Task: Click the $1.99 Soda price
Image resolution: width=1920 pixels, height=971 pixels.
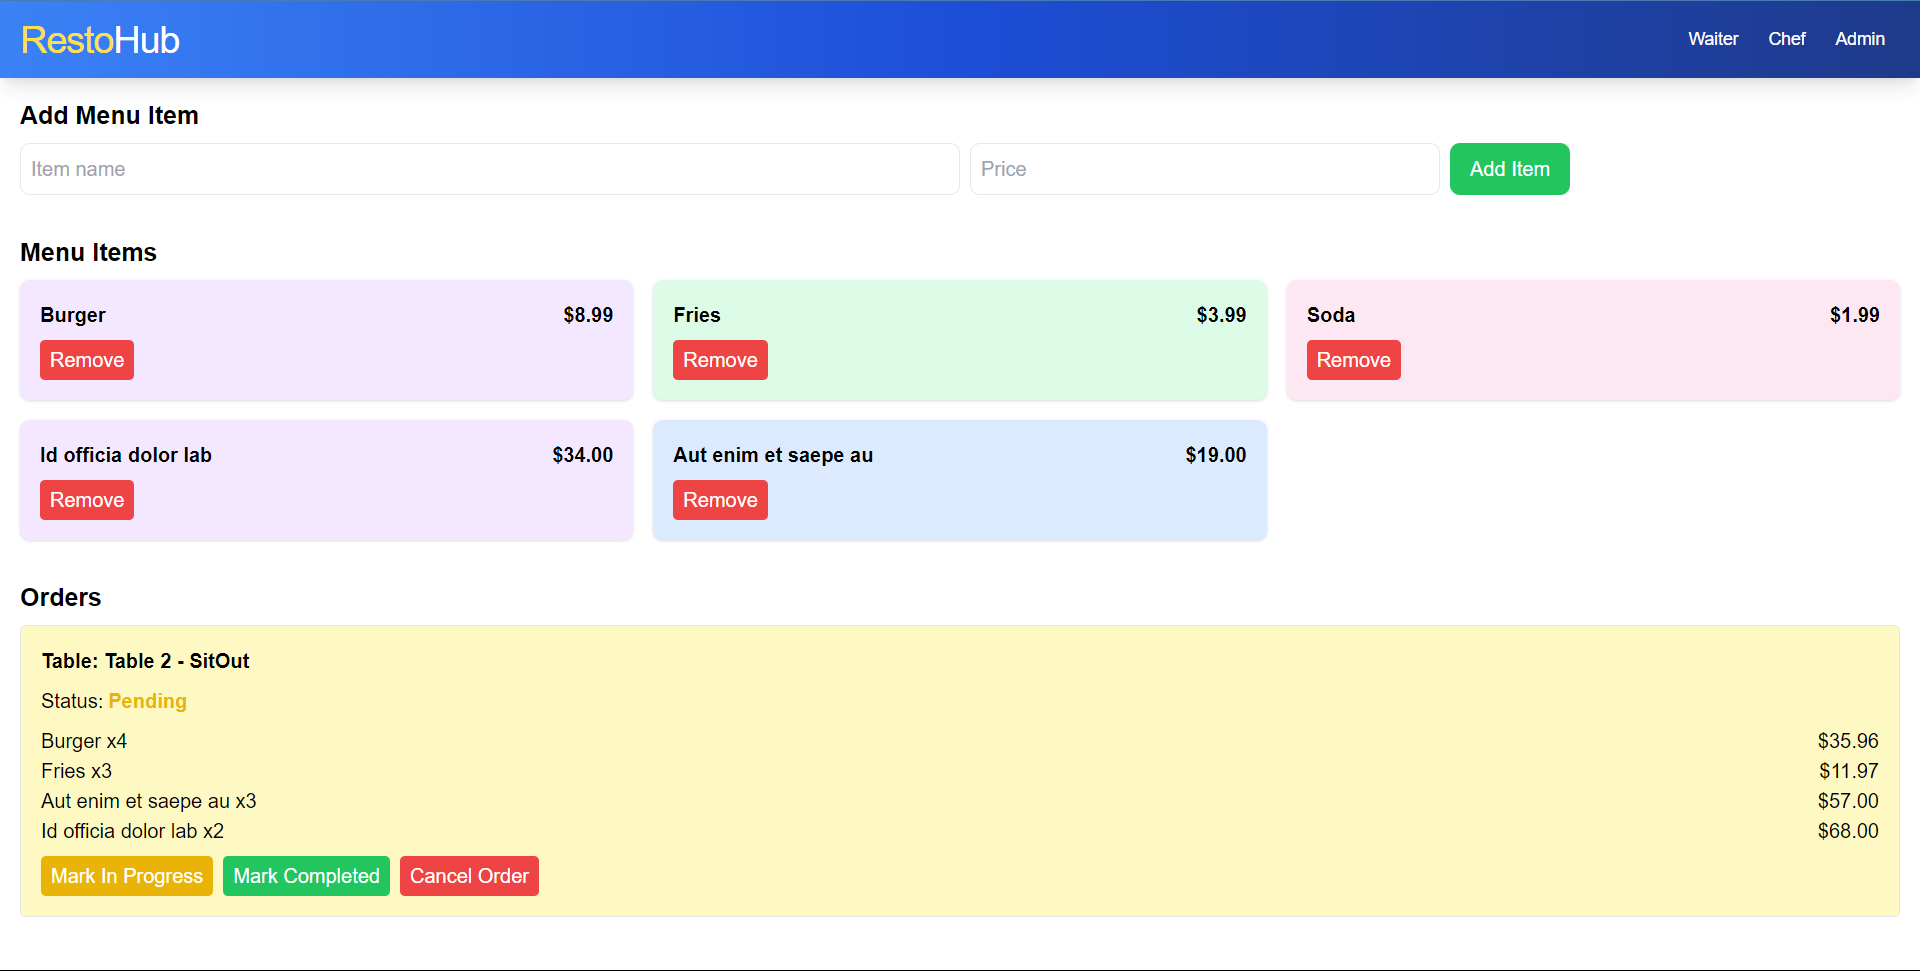Action: [1855, 315]
